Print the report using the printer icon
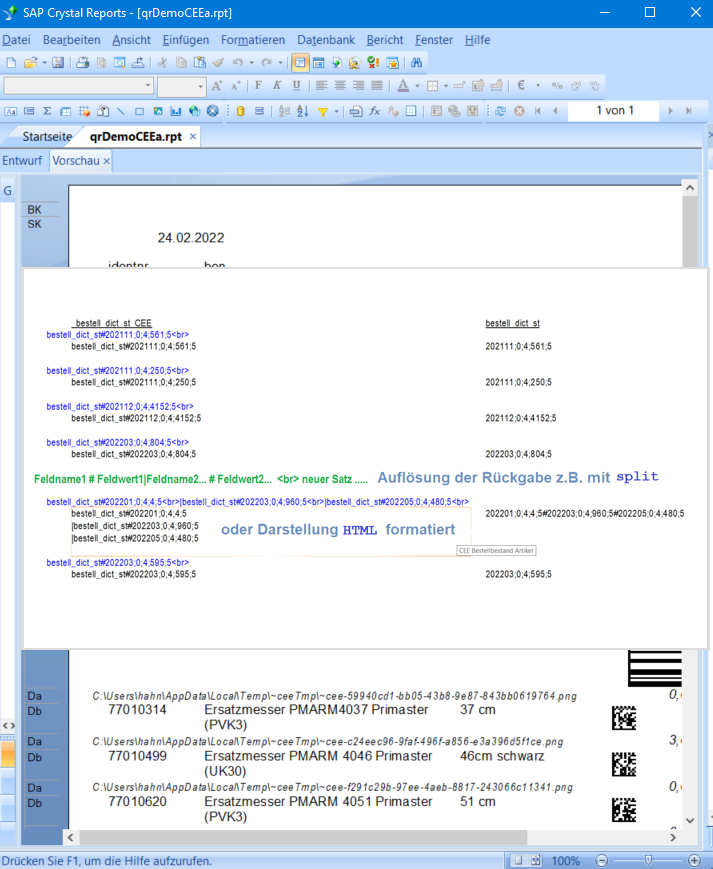 pos(83,63)
